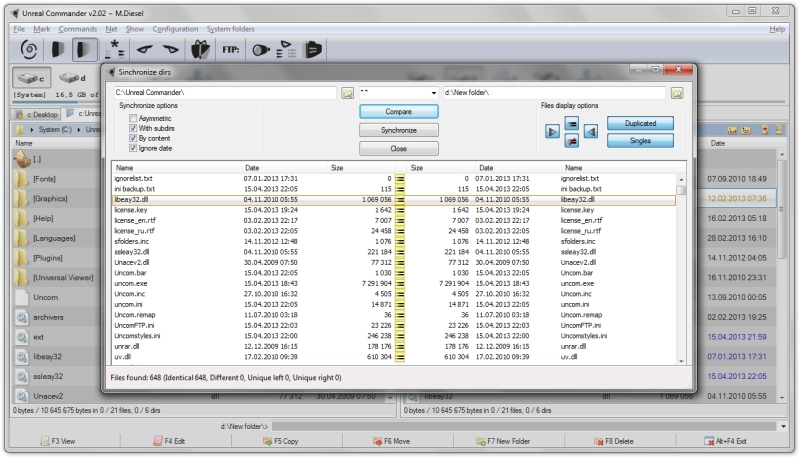Click the Close button in the sync dialog
The image size is (800, 458).
click(x=398, y=148)
